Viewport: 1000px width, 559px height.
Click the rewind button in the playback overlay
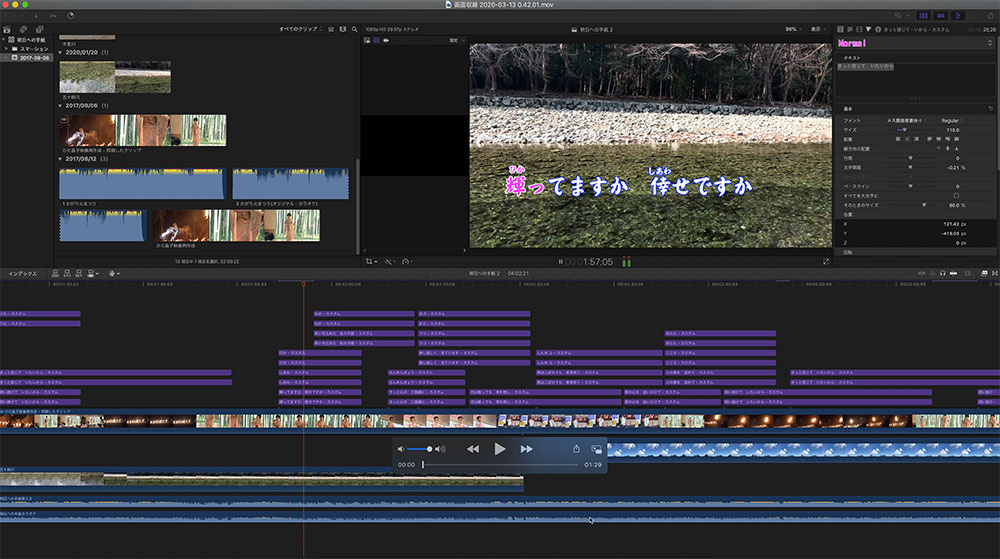pyautogui.click(x=473, y=449)
